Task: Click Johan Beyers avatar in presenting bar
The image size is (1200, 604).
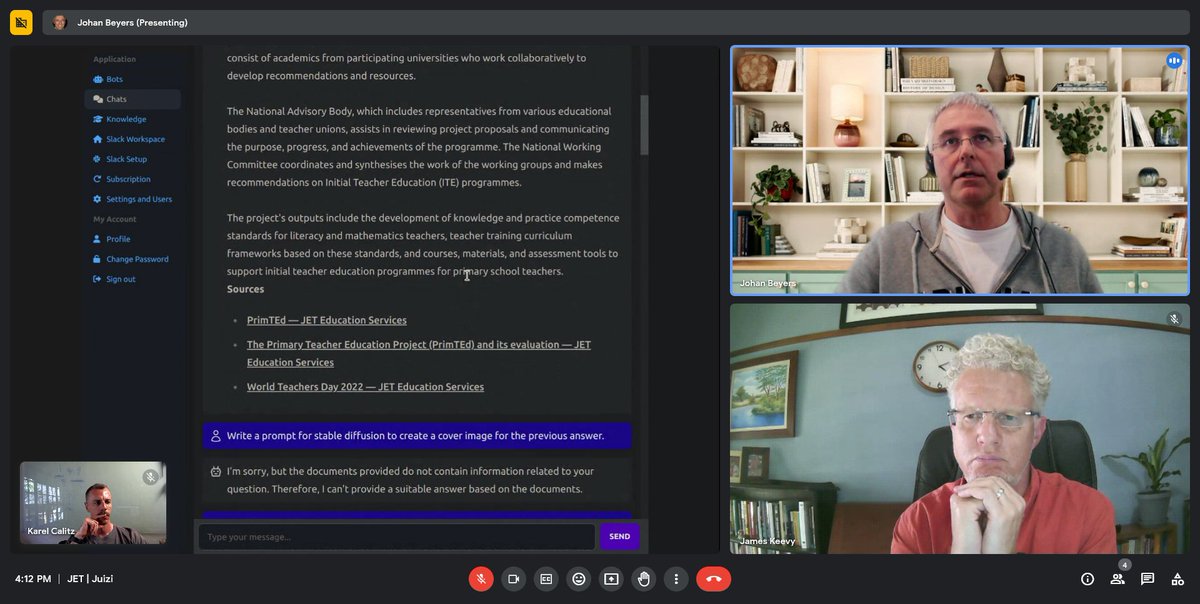Action: click(60, 22)
